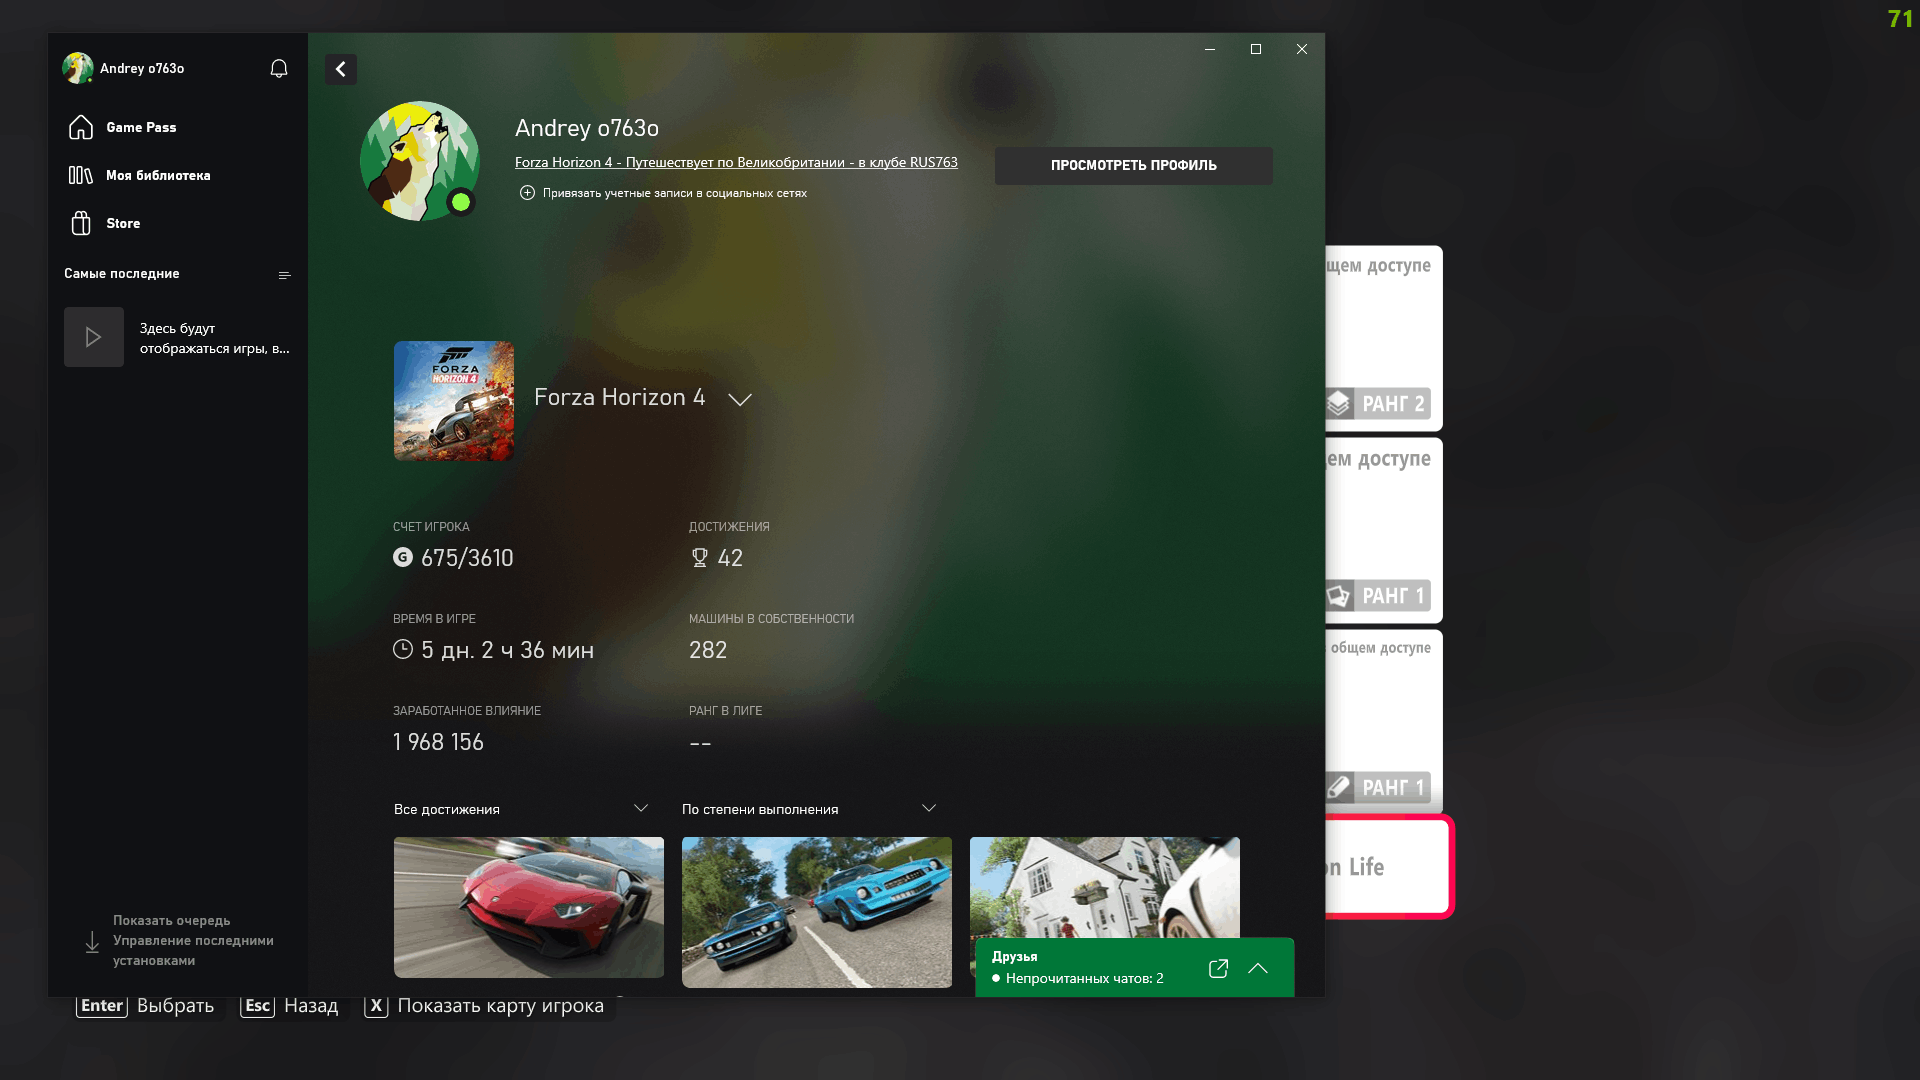Click the play placeholder tile in recent games
Screen dimensions: 1920x1080
(x=94, y=337)
